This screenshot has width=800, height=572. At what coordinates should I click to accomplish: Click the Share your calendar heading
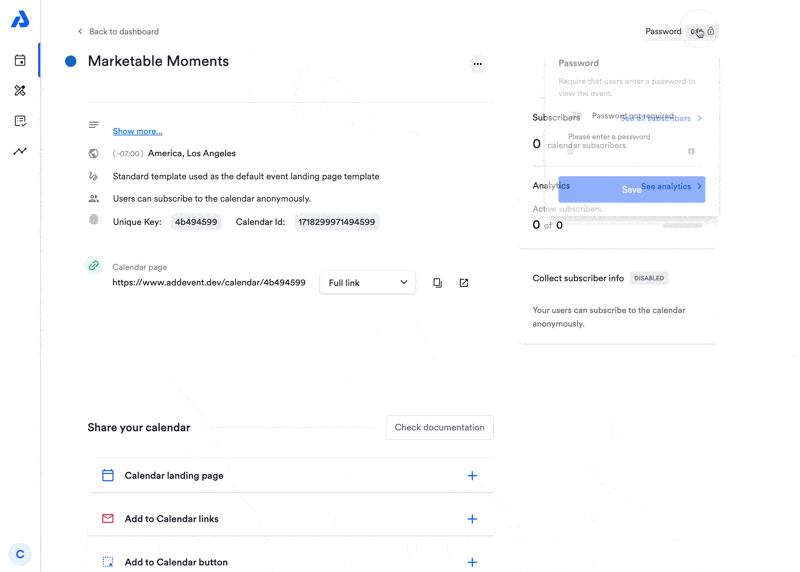tap(139, 428)
